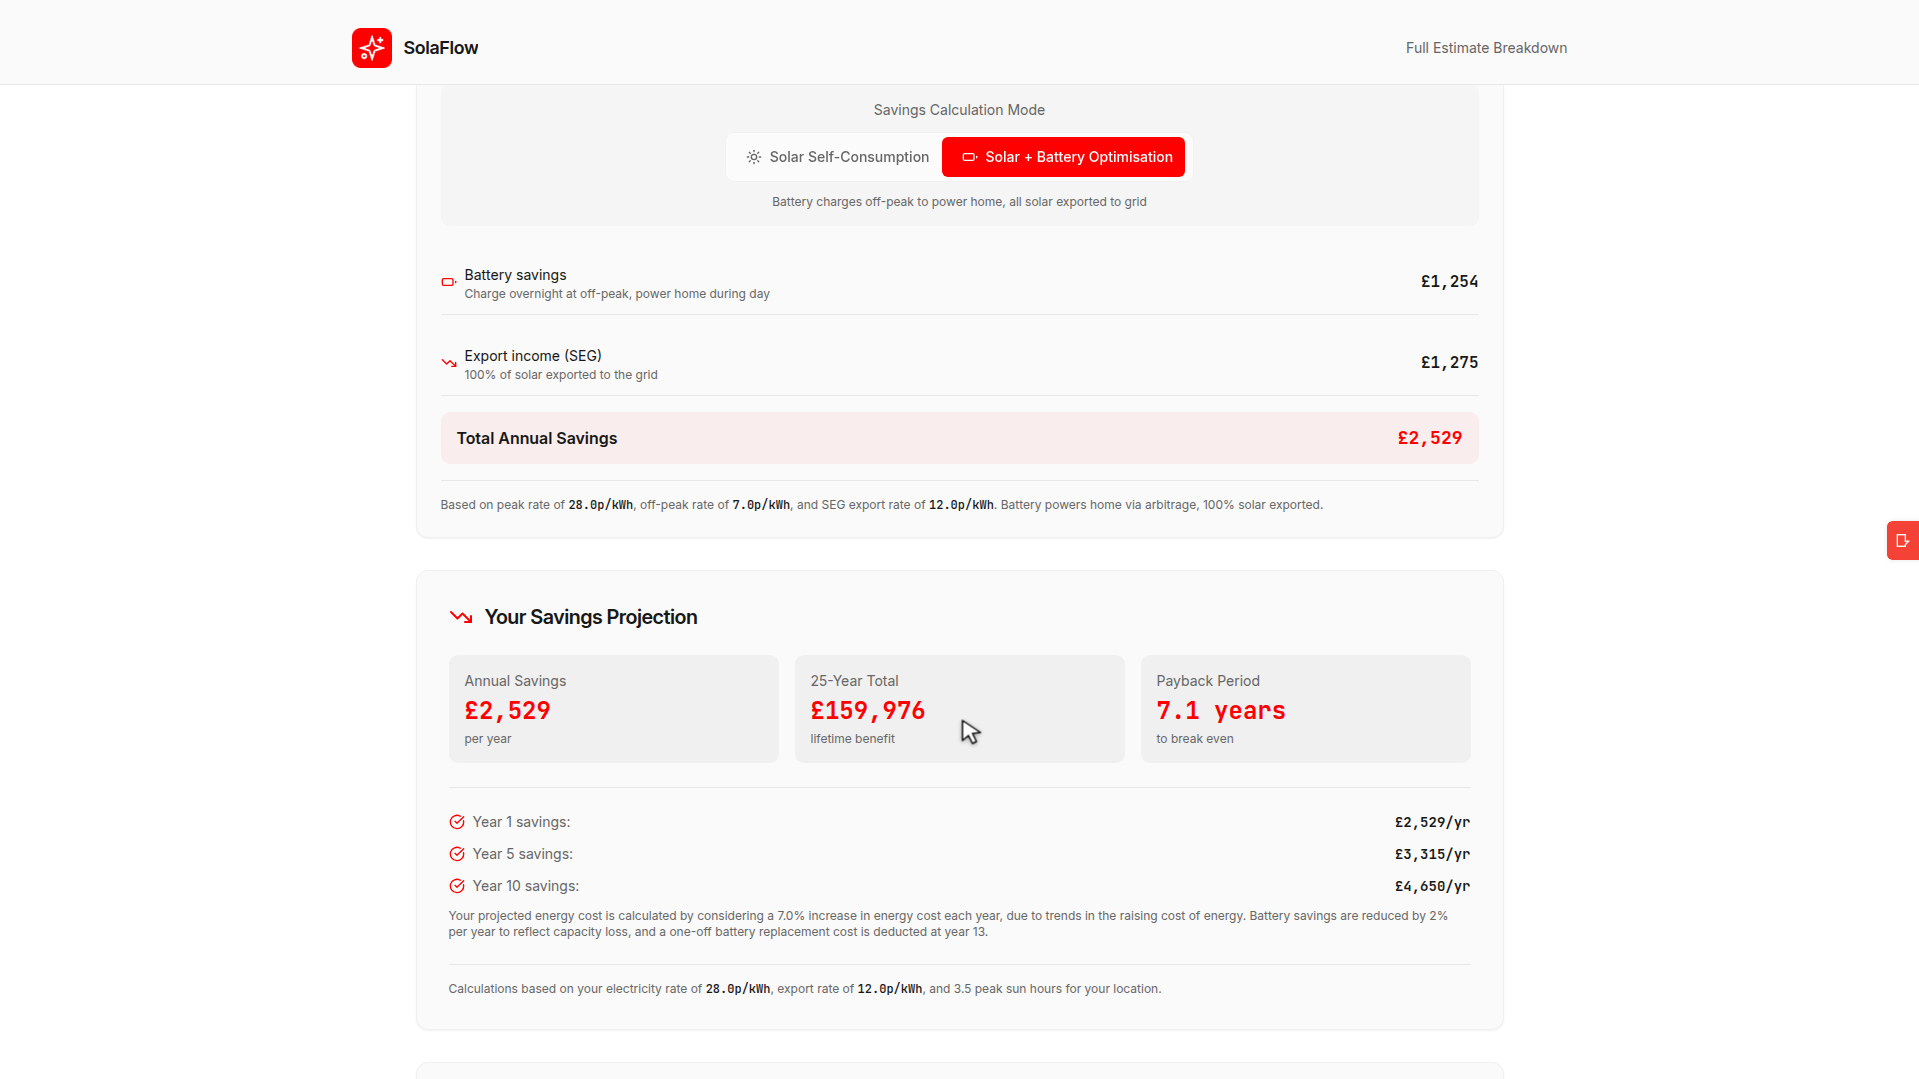Click the Year 5 £3,315/yr value
The height and width of the screenshot is (1079, 1919).
coord(1432,854)
